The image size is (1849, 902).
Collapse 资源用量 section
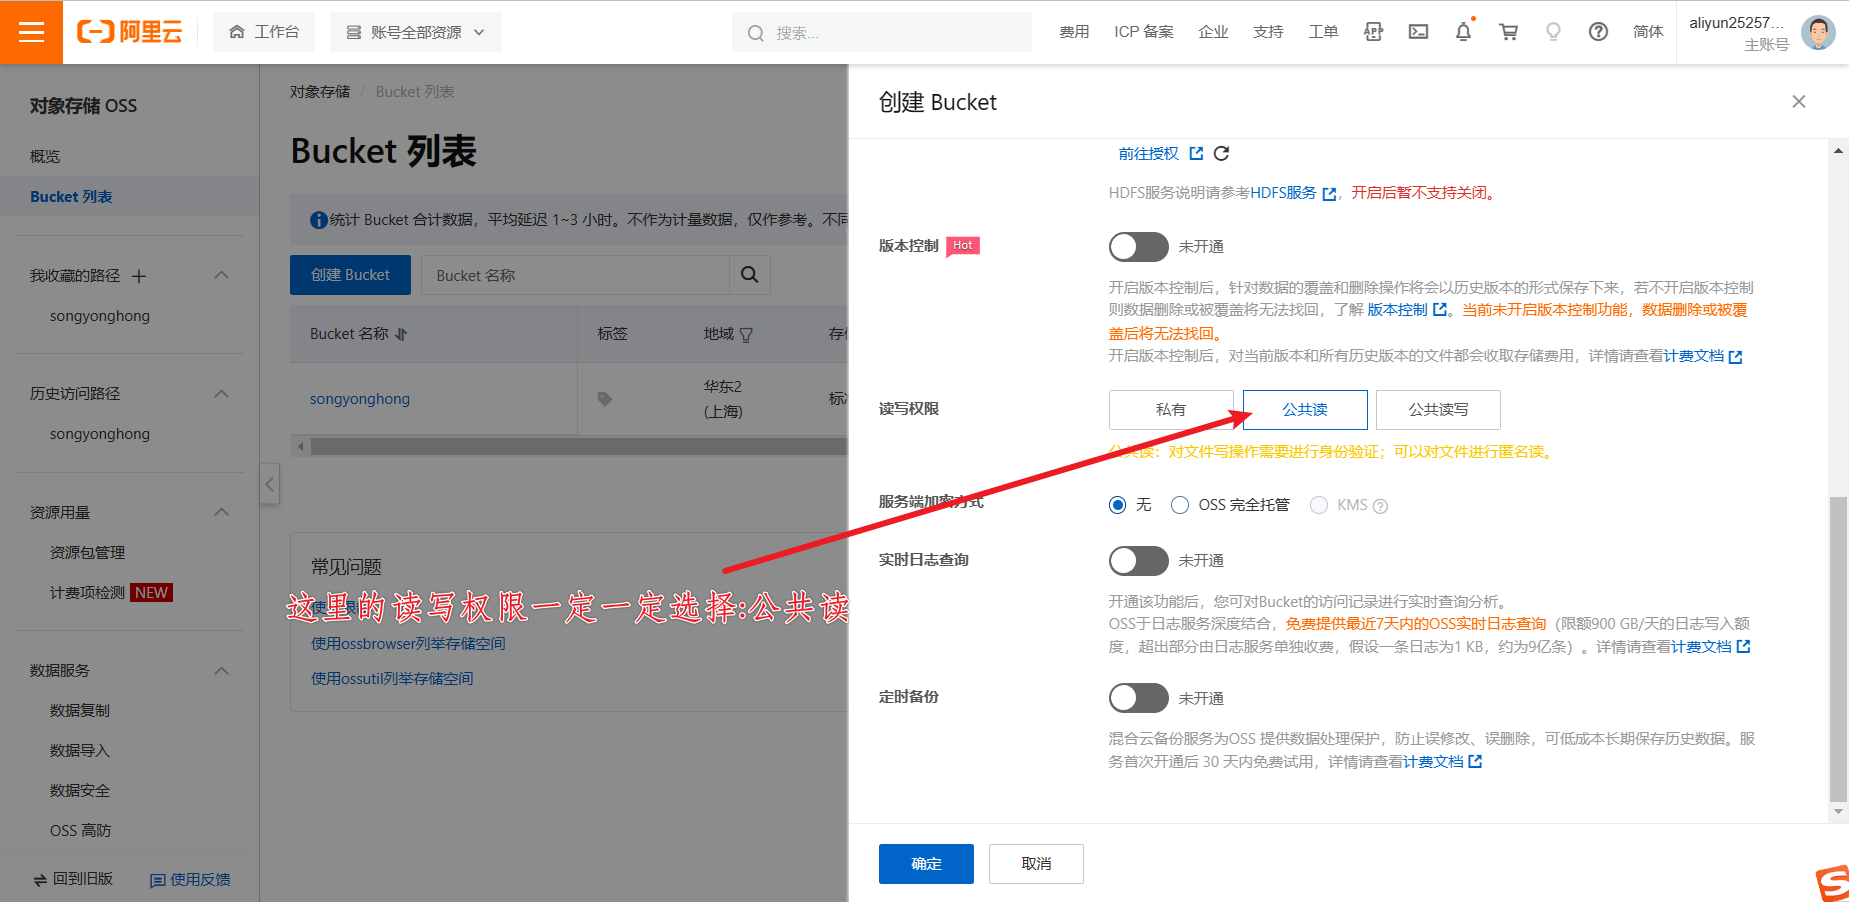[222, 512]
